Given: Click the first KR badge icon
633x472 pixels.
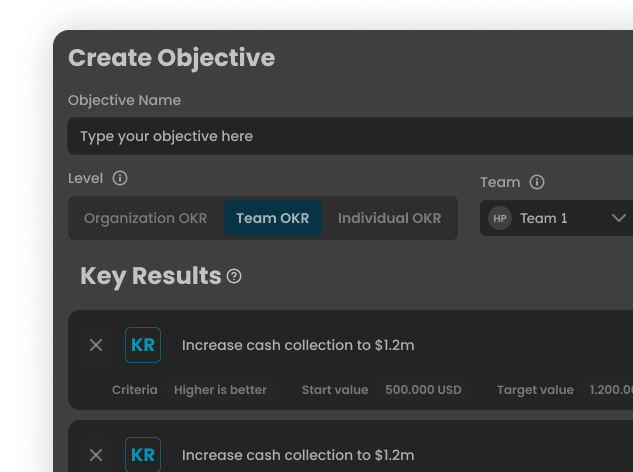Looking at the screenshot, I should 143,345.
